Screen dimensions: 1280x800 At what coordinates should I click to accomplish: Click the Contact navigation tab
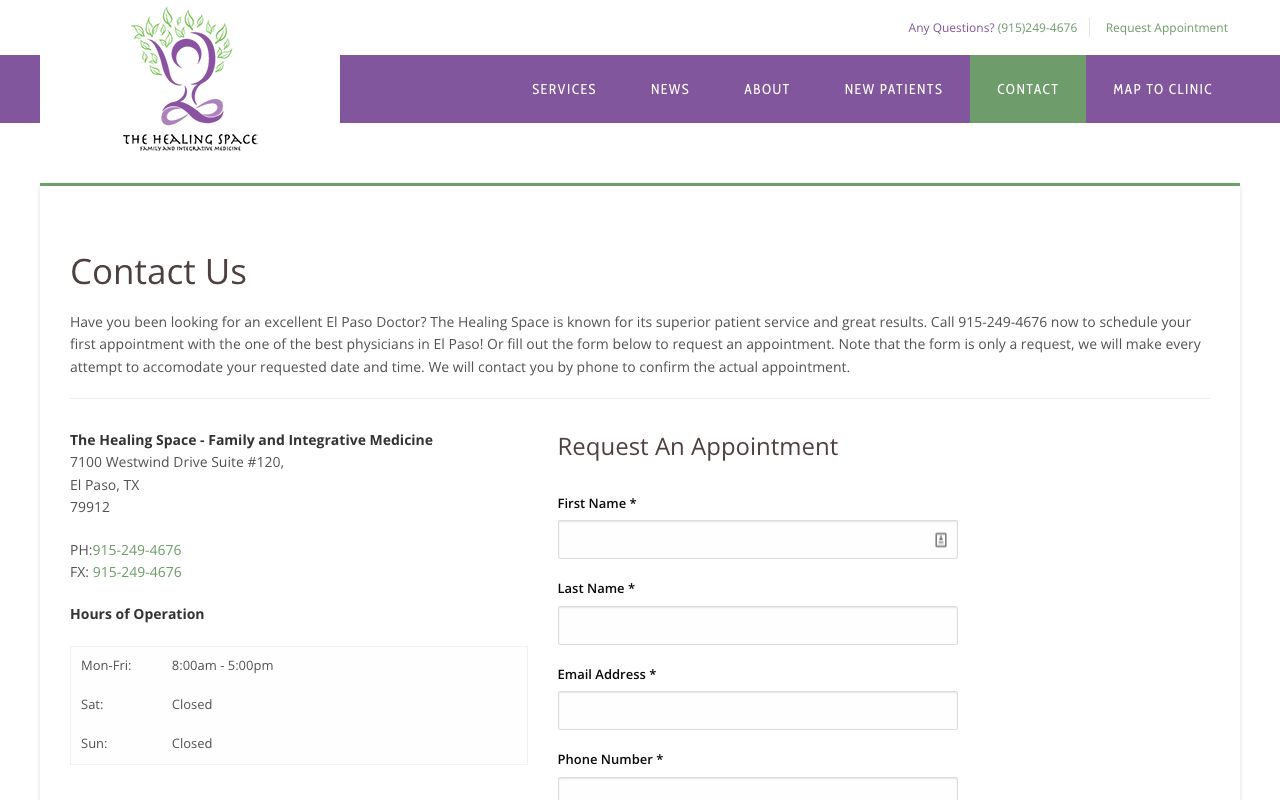(1027, 90)
